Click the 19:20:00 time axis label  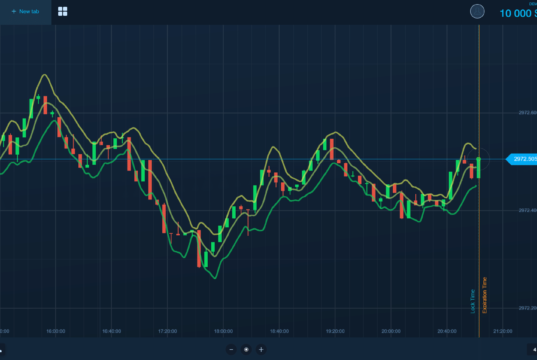coord(335,331)
